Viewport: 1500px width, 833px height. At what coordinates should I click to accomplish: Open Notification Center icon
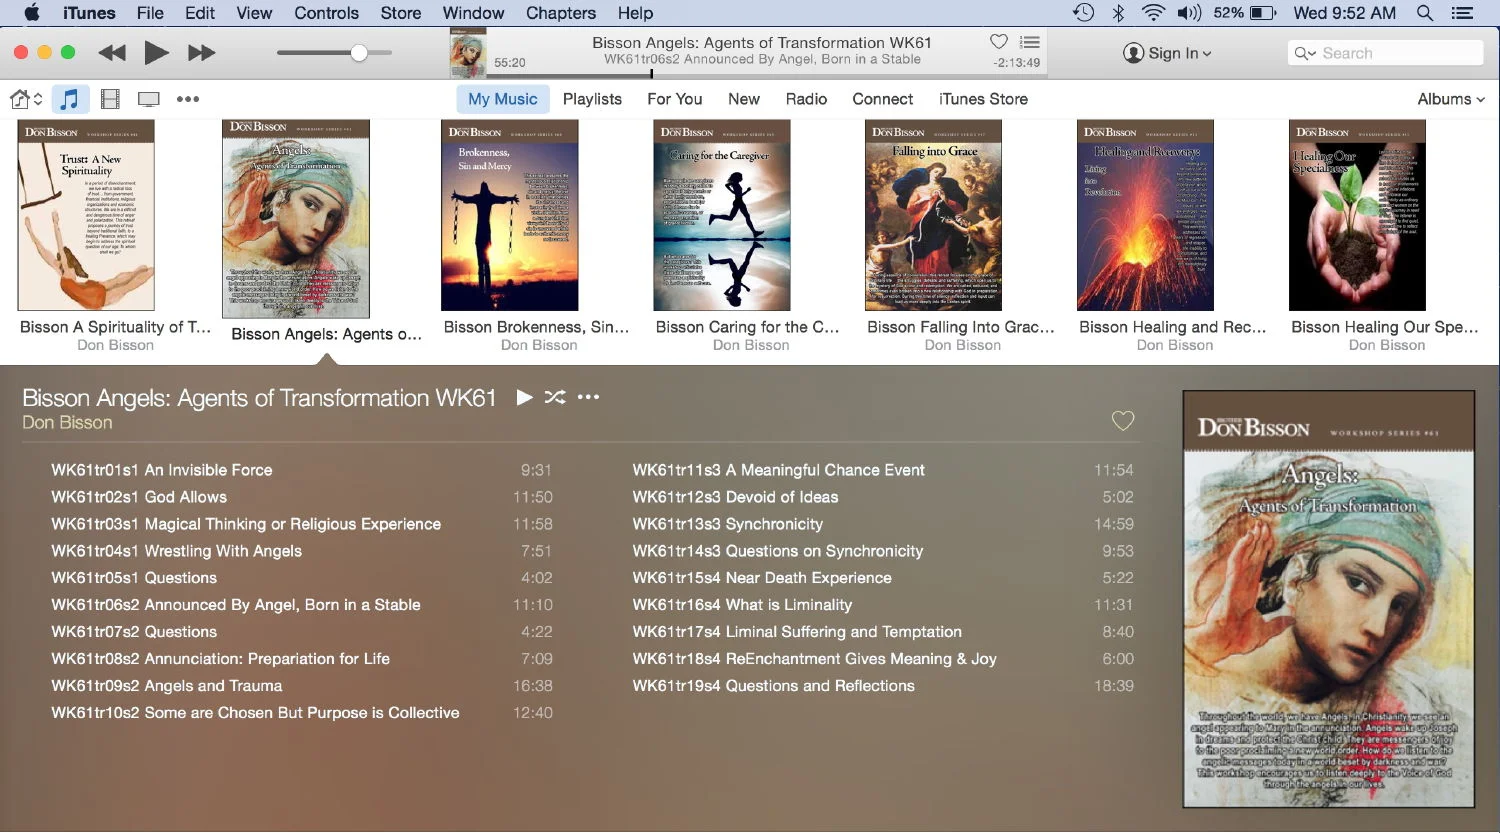[1462, 13]
